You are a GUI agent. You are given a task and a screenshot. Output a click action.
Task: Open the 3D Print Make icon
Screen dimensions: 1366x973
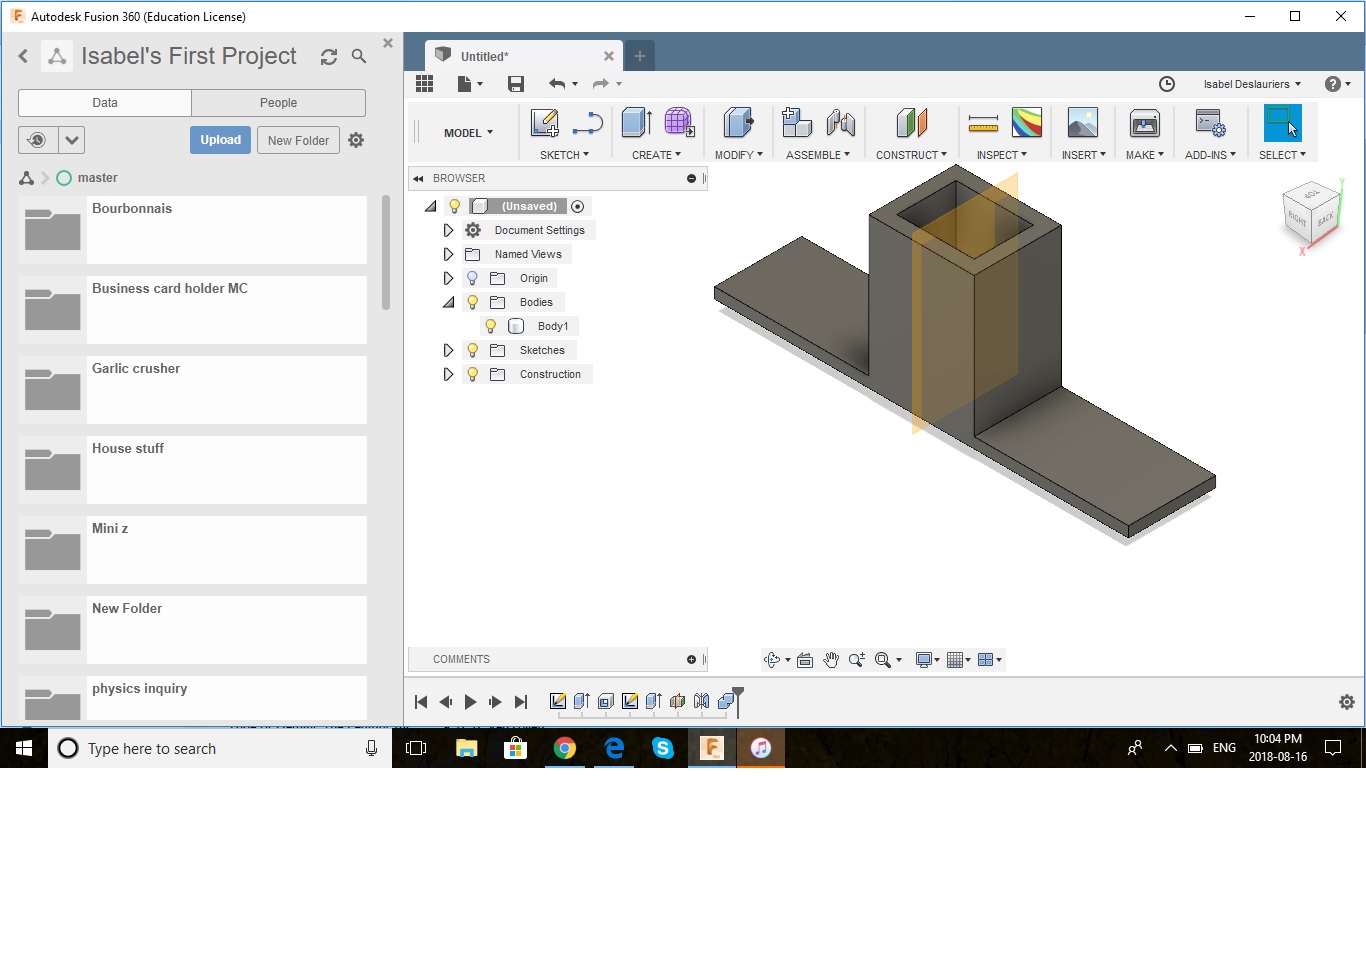[1144, 123]
